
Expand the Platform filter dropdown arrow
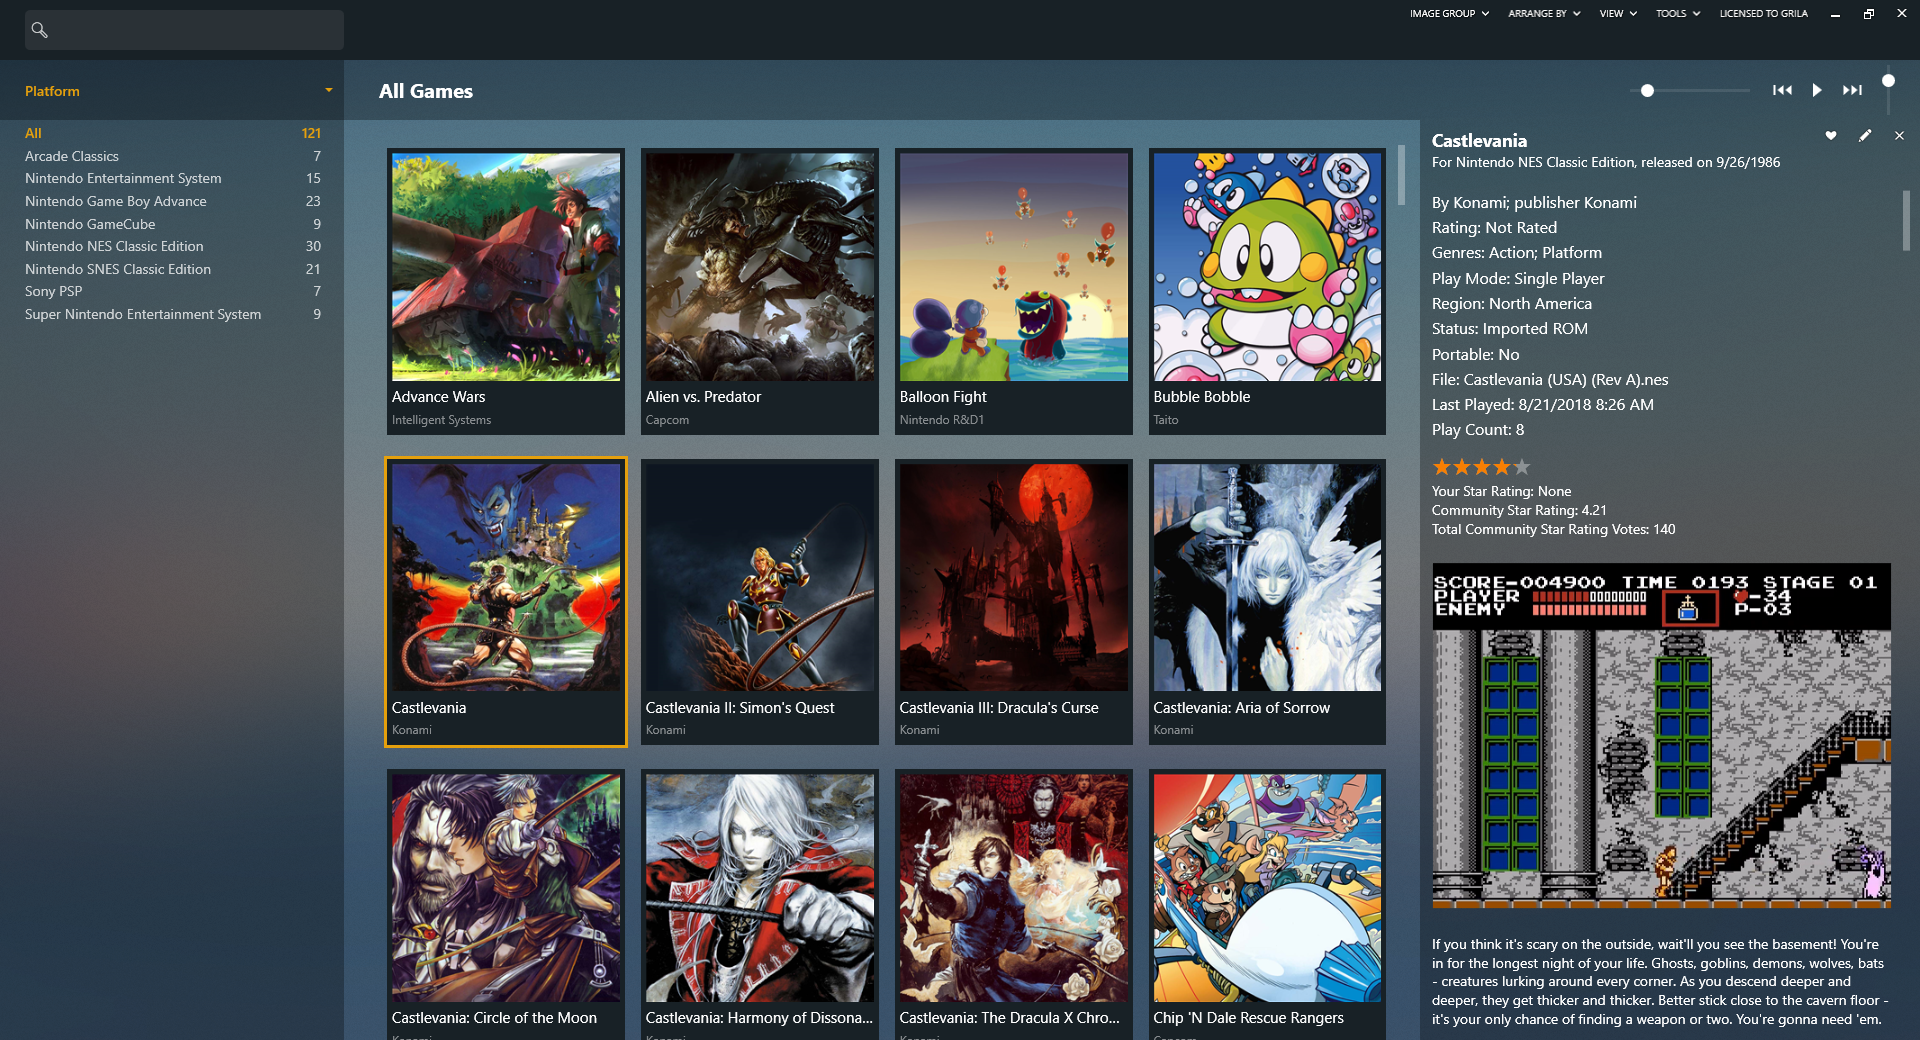(328, 90)
